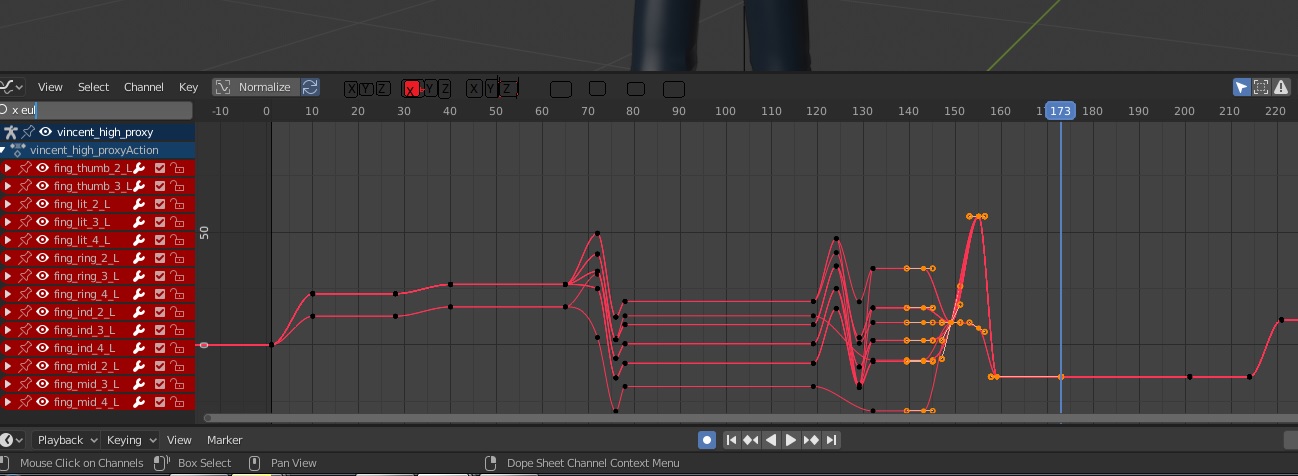Viewport: 1298px width, 476px height.
Task: Lock the fing_lit_4_L channel
Action: tap(178, 240)
